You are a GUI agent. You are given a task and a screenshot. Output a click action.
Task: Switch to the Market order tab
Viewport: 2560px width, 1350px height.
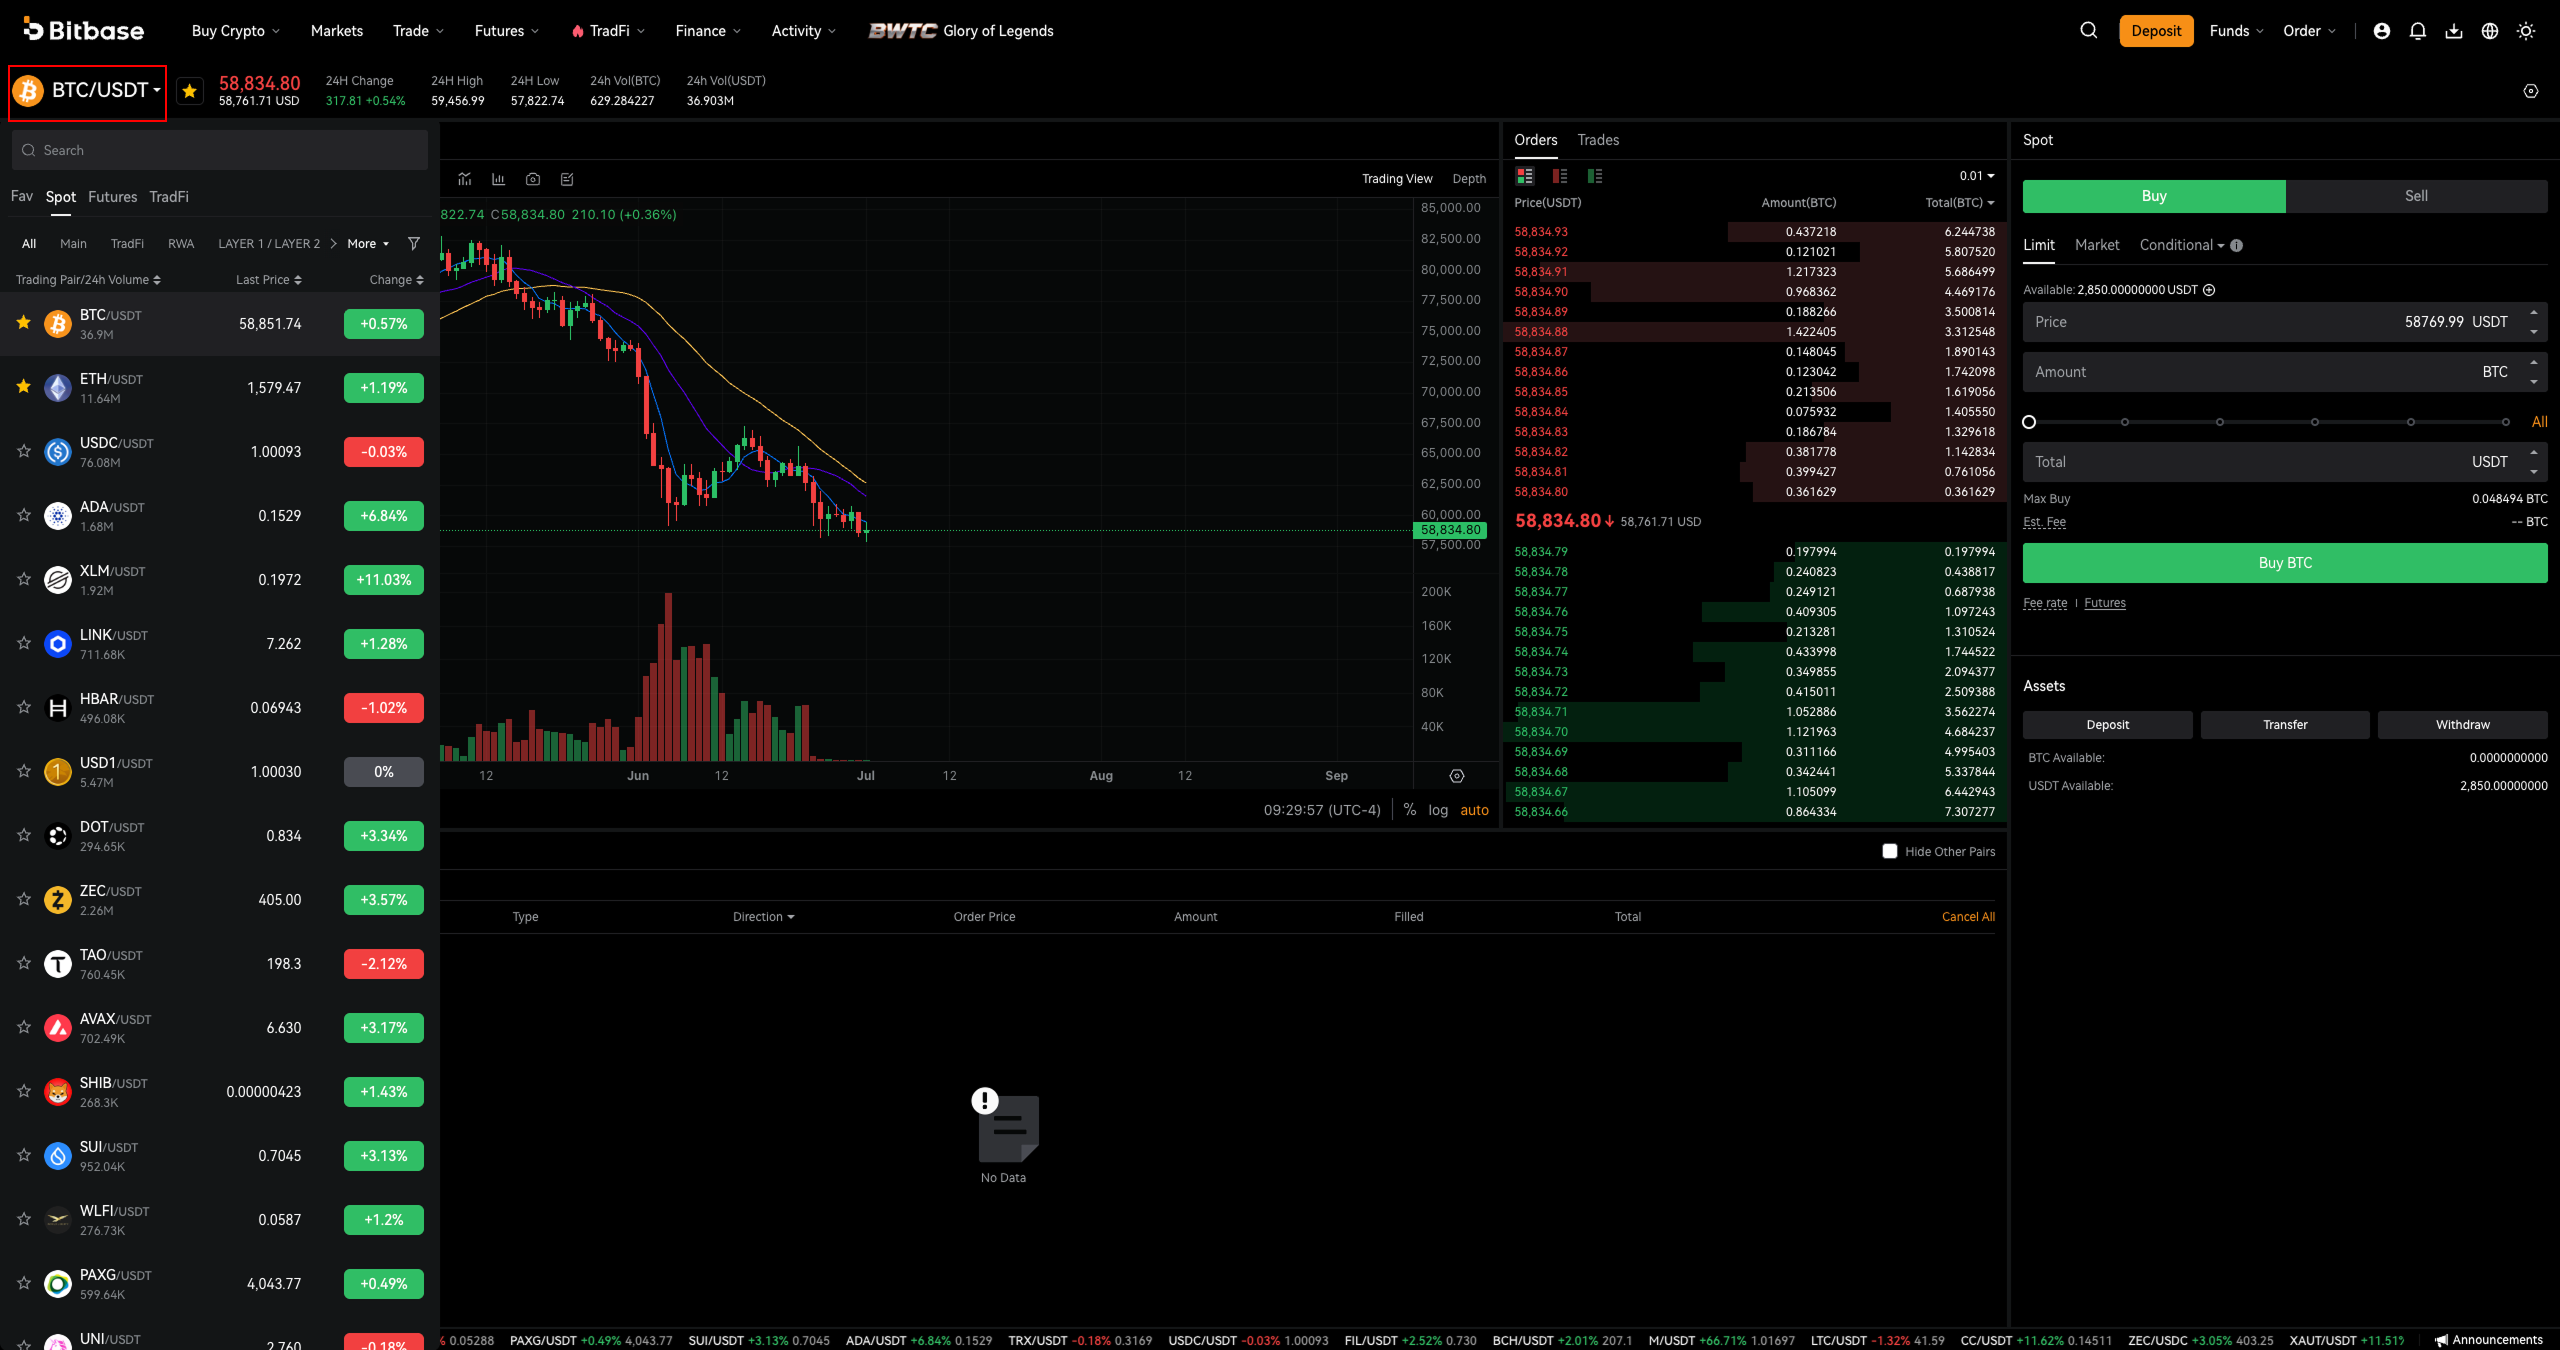point(2097,245)
